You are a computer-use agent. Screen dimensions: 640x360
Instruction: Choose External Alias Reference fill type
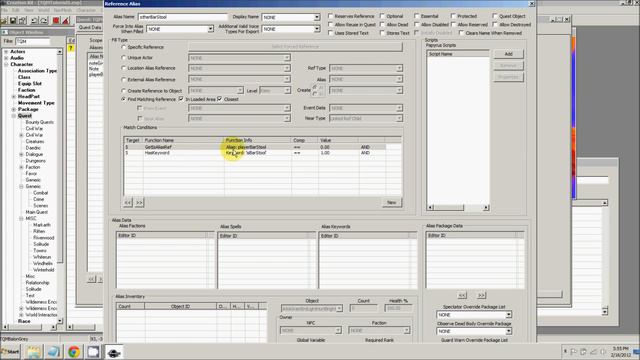pyautogui.click(x=123, y=80)
